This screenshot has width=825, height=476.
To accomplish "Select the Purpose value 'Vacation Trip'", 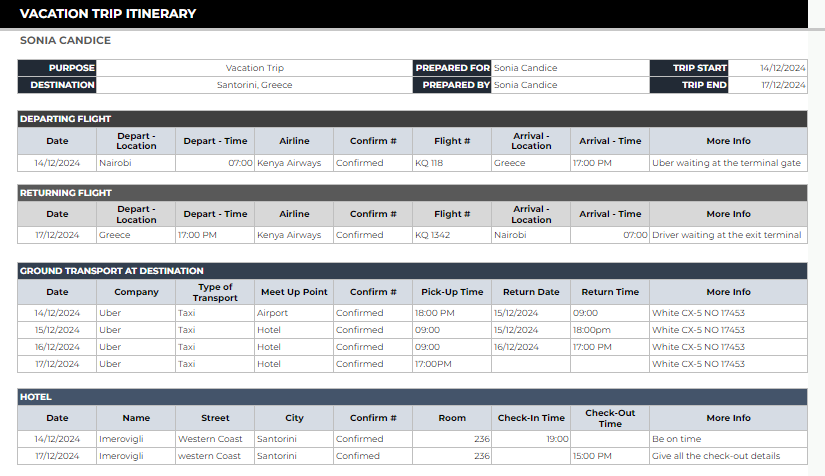I will click(254, 68).
